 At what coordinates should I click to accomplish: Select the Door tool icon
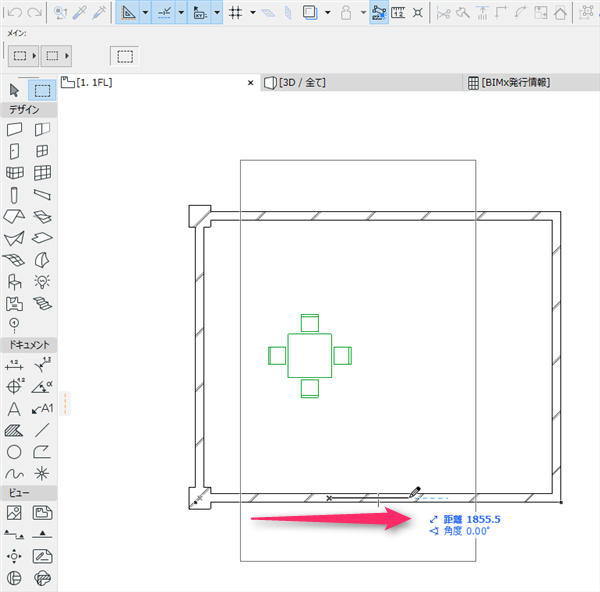click(14, 152)
